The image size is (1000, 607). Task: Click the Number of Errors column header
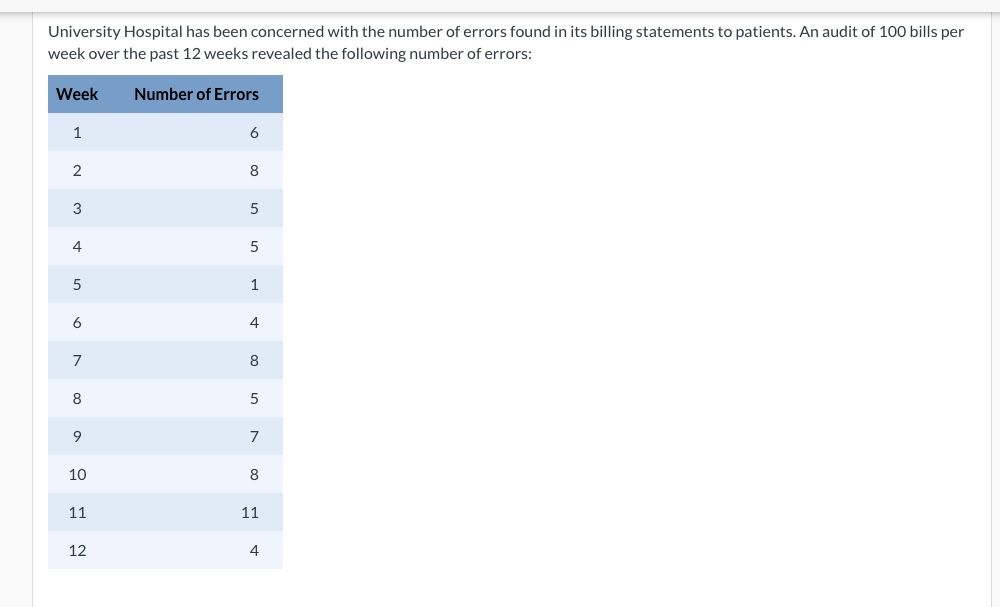[x=196, y=94]
